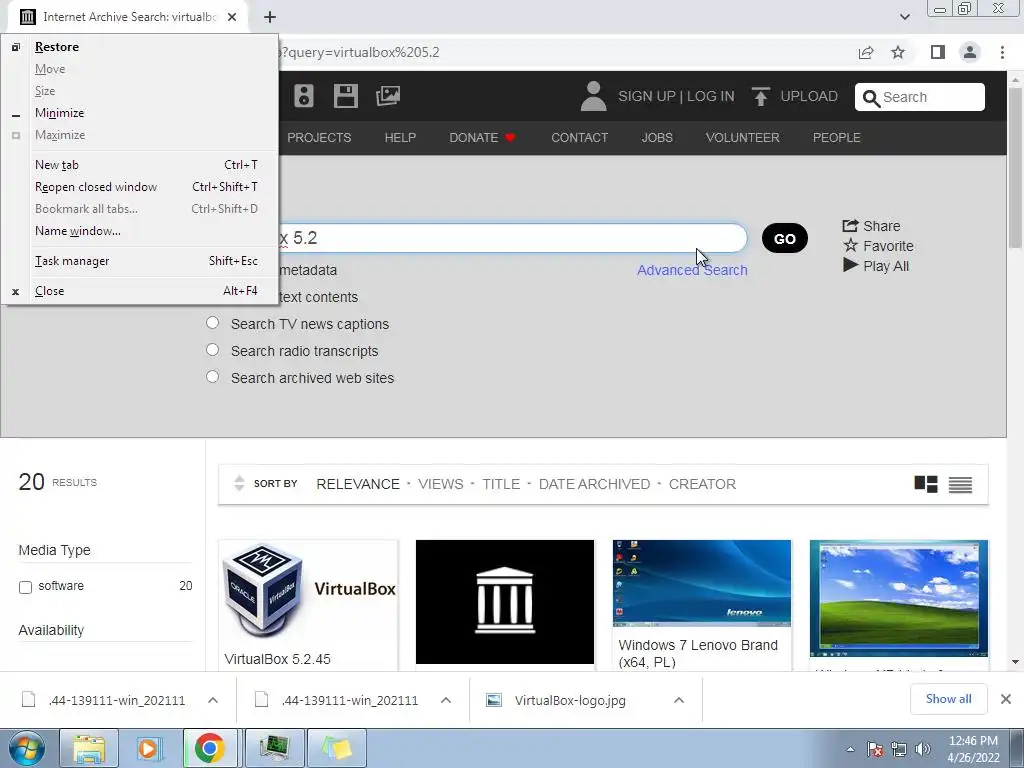
Task: Open CONTACT in the navigation bar
Action: 579,138
